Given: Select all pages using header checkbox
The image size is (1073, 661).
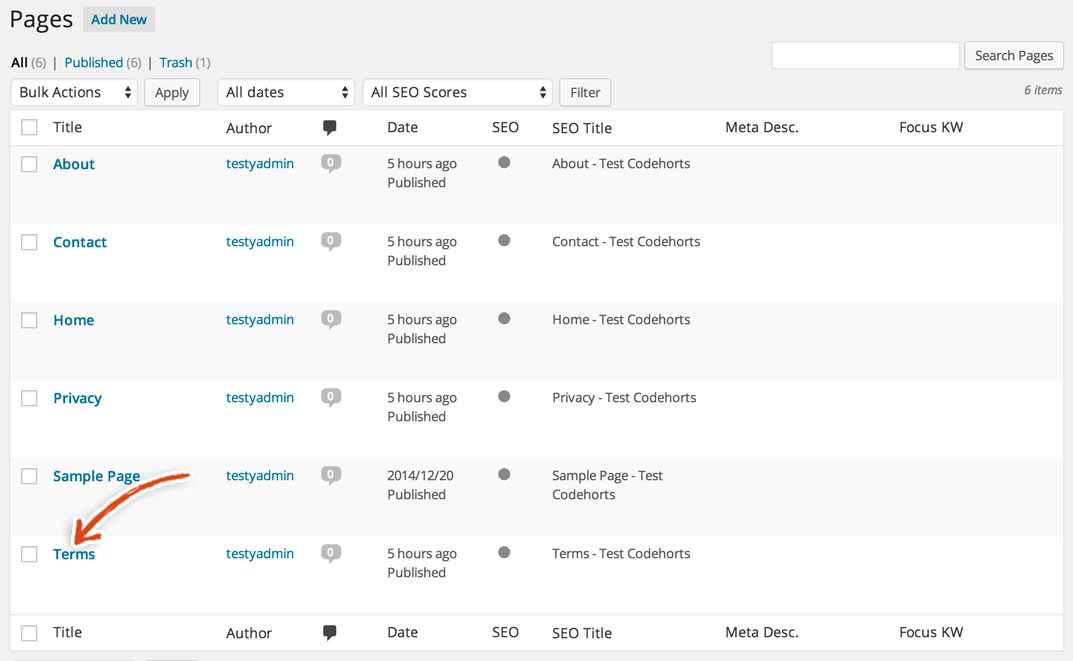Looking at the screenshot, I should (29, 127).
